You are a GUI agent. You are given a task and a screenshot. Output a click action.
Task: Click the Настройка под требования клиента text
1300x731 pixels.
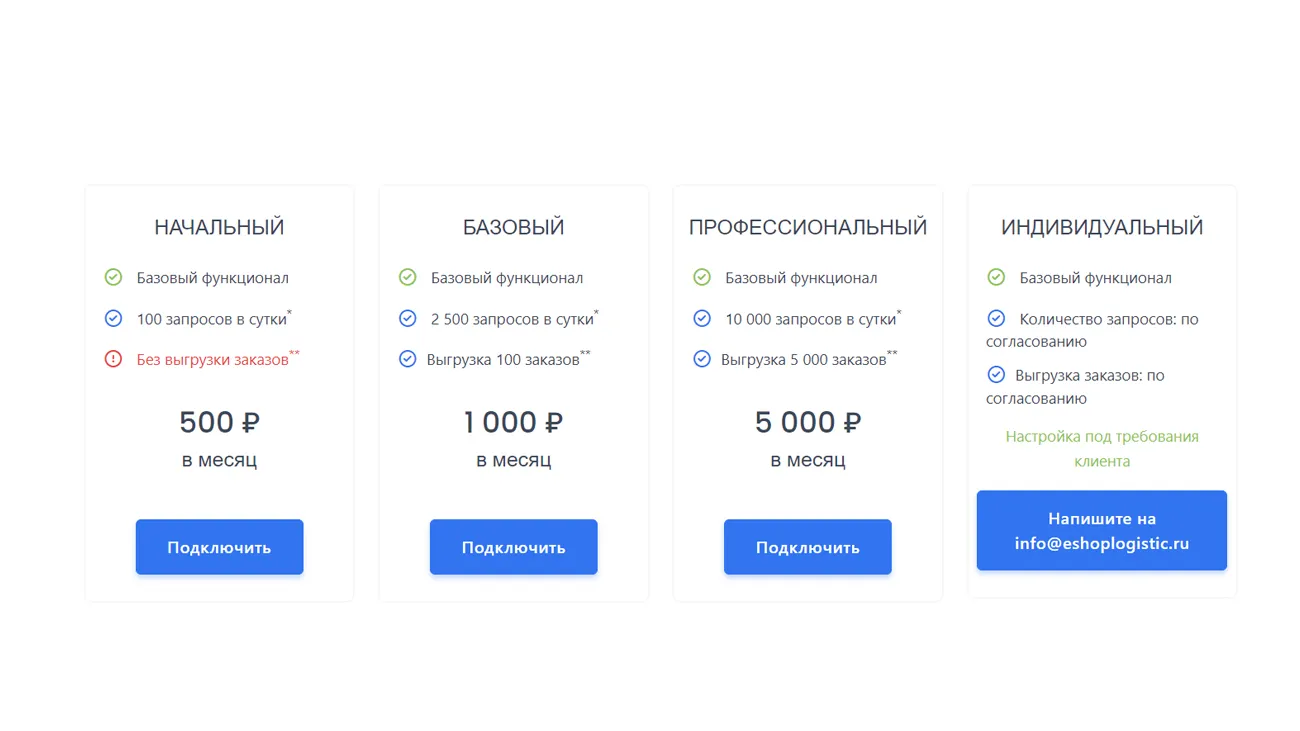pyautogui.click(x=1101, y=449)
